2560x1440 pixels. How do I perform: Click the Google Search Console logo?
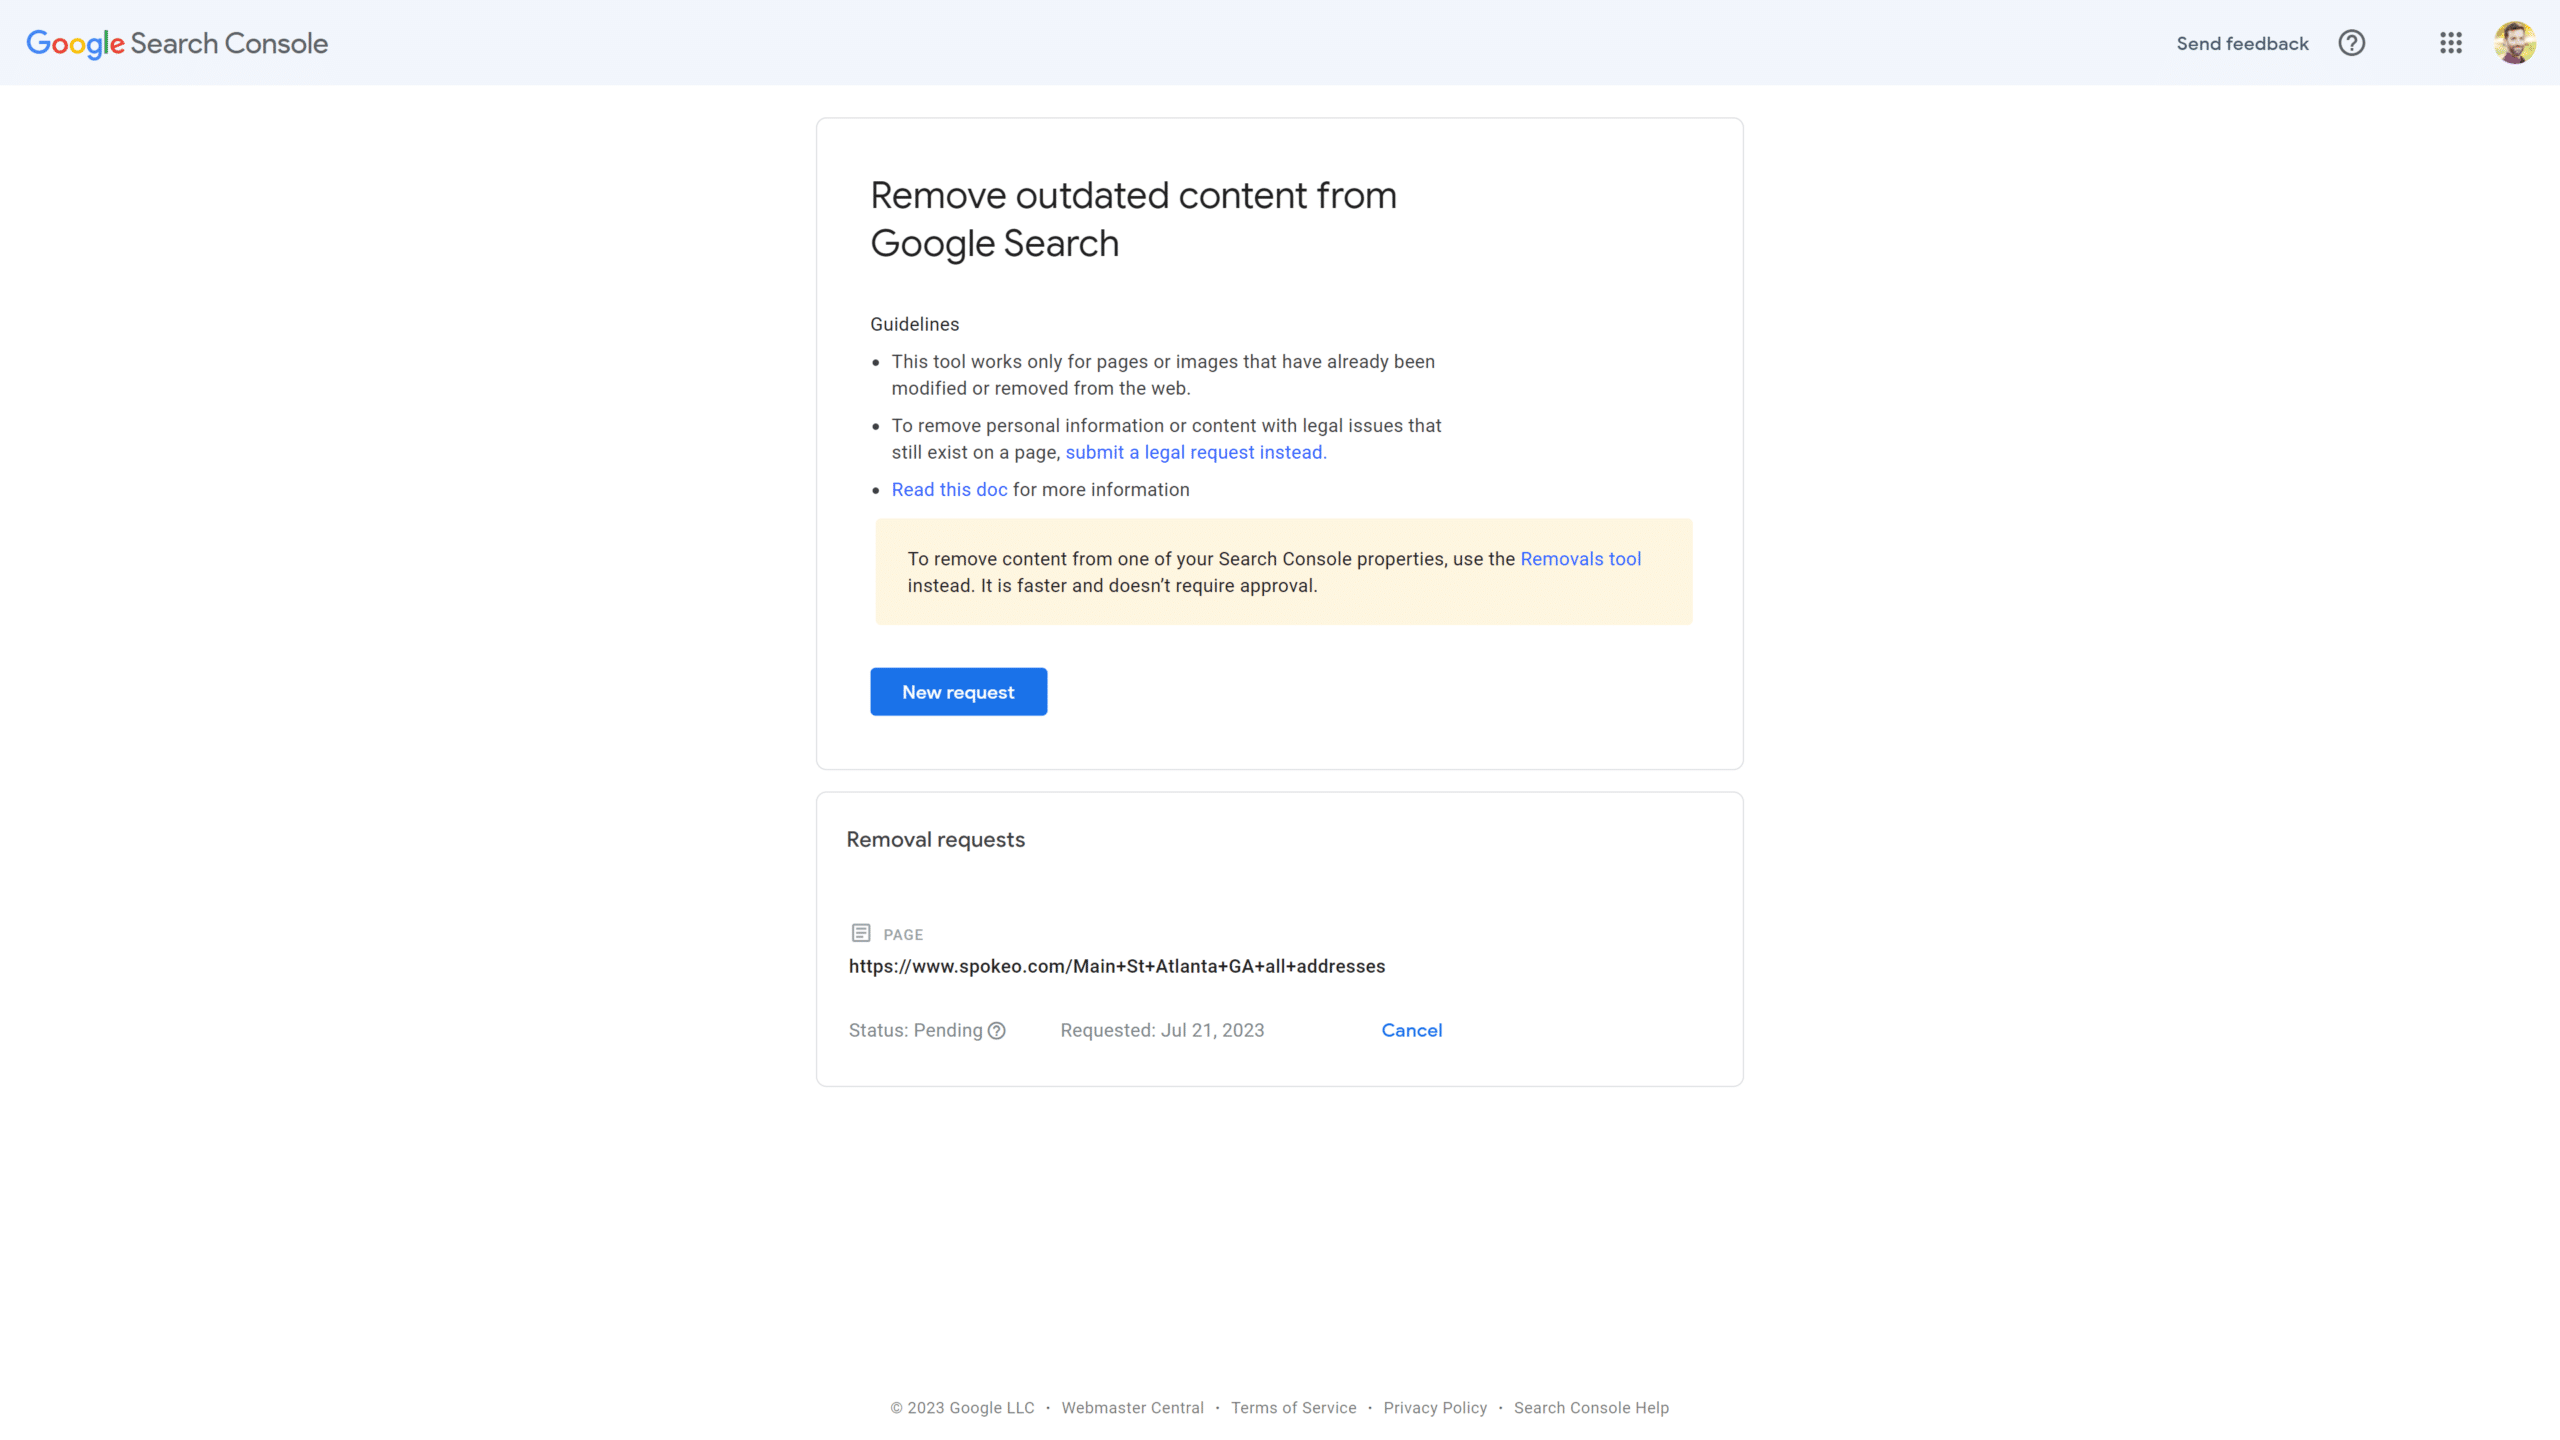point(177,43)
